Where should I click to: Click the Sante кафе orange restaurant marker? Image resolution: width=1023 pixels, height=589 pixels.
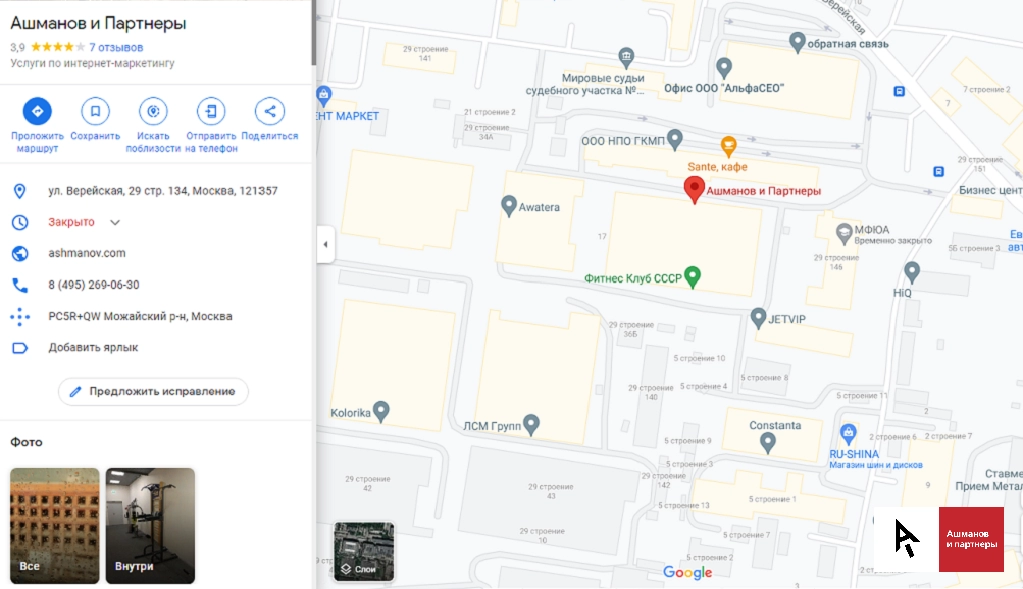(728, 145)
